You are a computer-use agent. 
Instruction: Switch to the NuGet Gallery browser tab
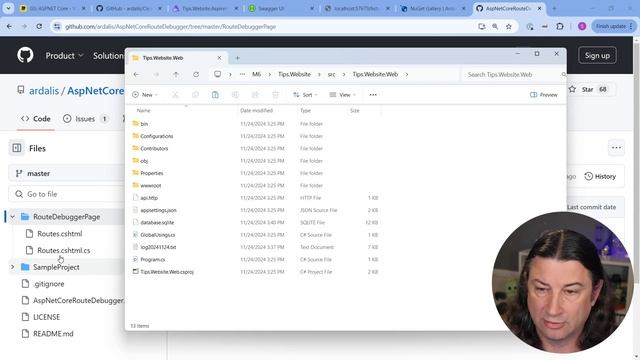(x=433, y=8)
